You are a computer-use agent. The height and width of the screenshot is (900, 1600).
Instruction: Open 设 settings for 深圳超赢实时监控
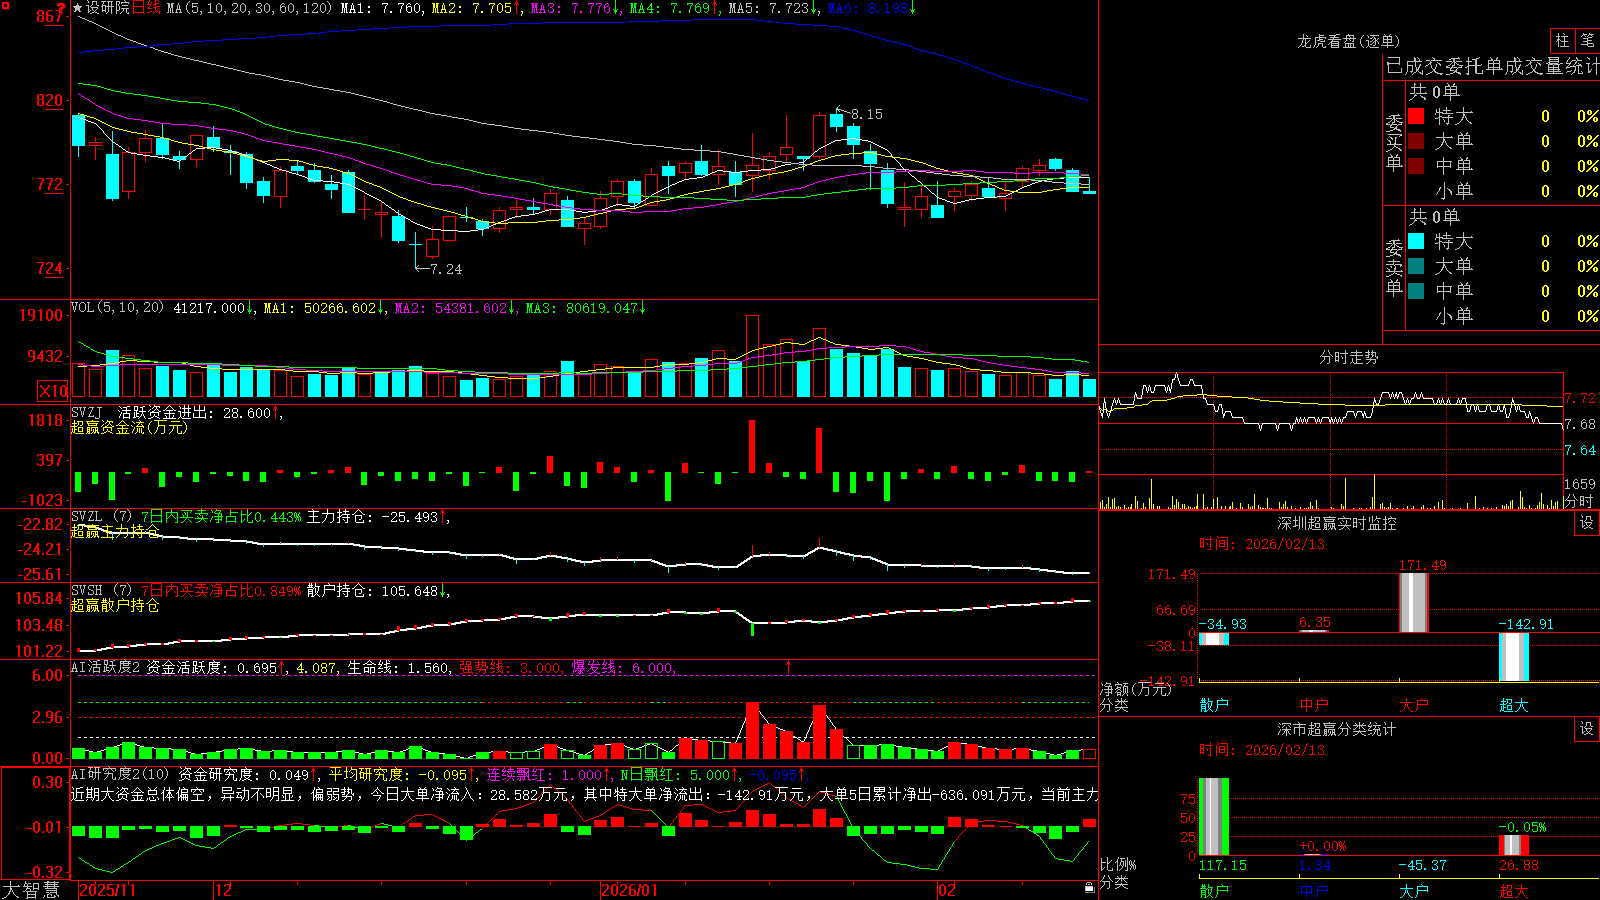point(1586,523)
